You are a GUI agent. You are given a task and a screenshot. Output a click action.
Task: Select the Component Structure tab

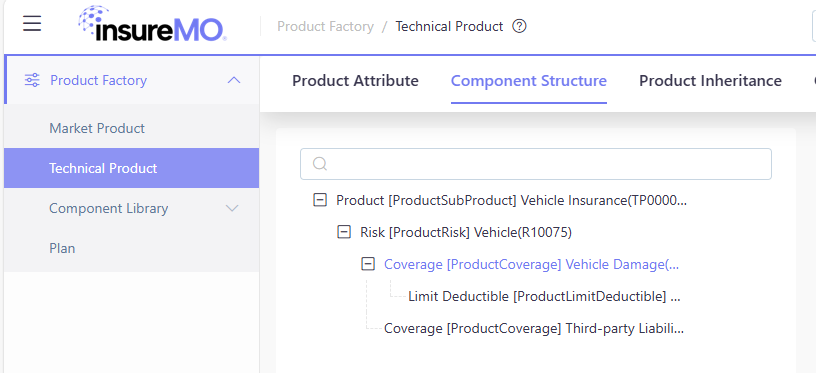(529, 81)
